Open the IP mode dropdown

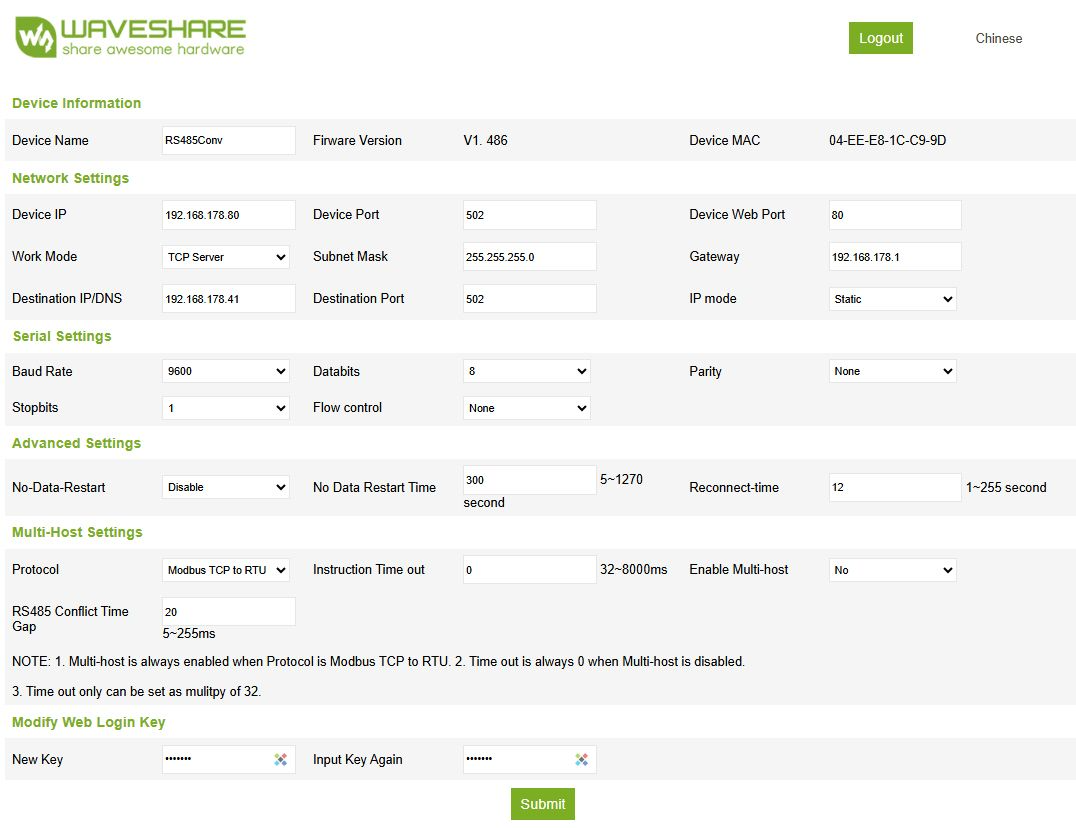point(892,298)
